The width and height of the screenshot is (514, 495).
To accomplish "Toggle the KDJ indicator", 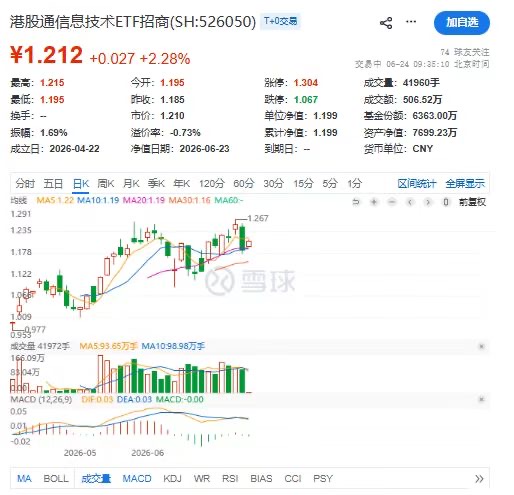I will point(172,479).
